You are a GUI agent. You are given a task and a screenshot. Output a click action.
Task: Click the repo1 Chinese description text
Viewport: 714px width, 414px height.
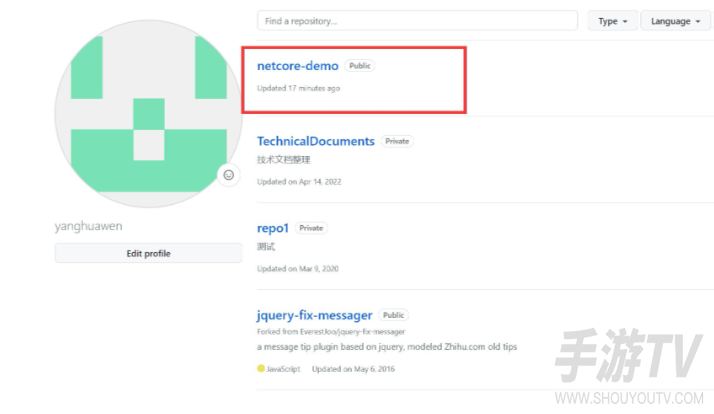(266, 246)
